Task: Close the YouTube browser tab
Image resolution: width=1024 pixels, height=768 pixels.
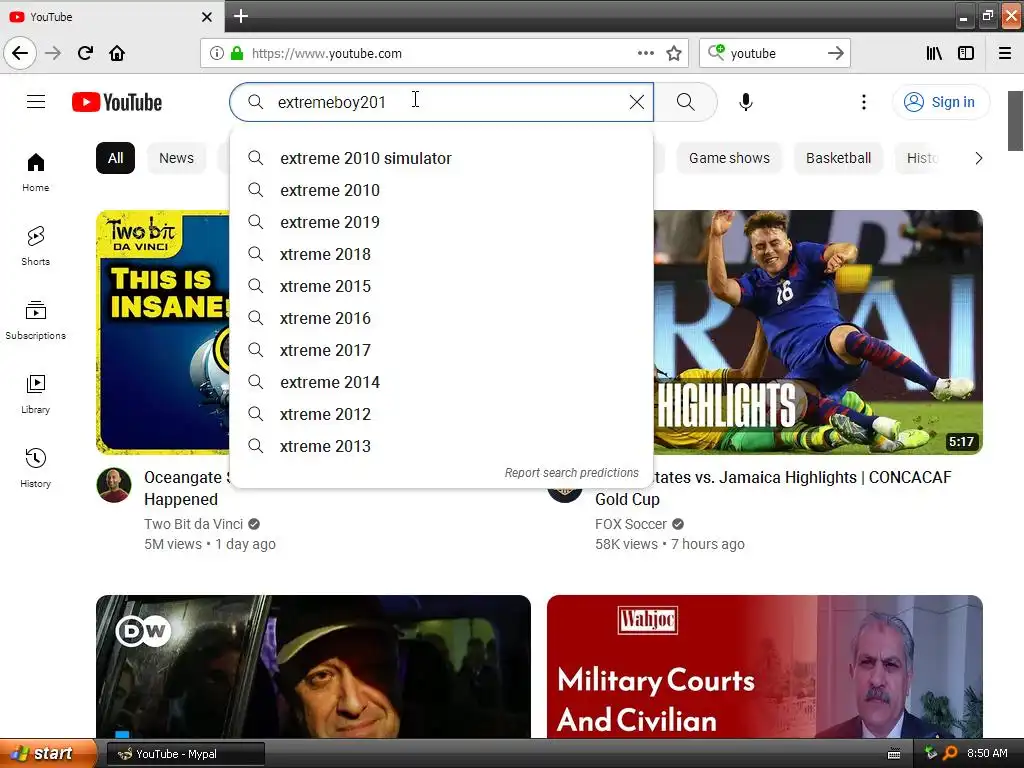Action: [x=207, y=17]
